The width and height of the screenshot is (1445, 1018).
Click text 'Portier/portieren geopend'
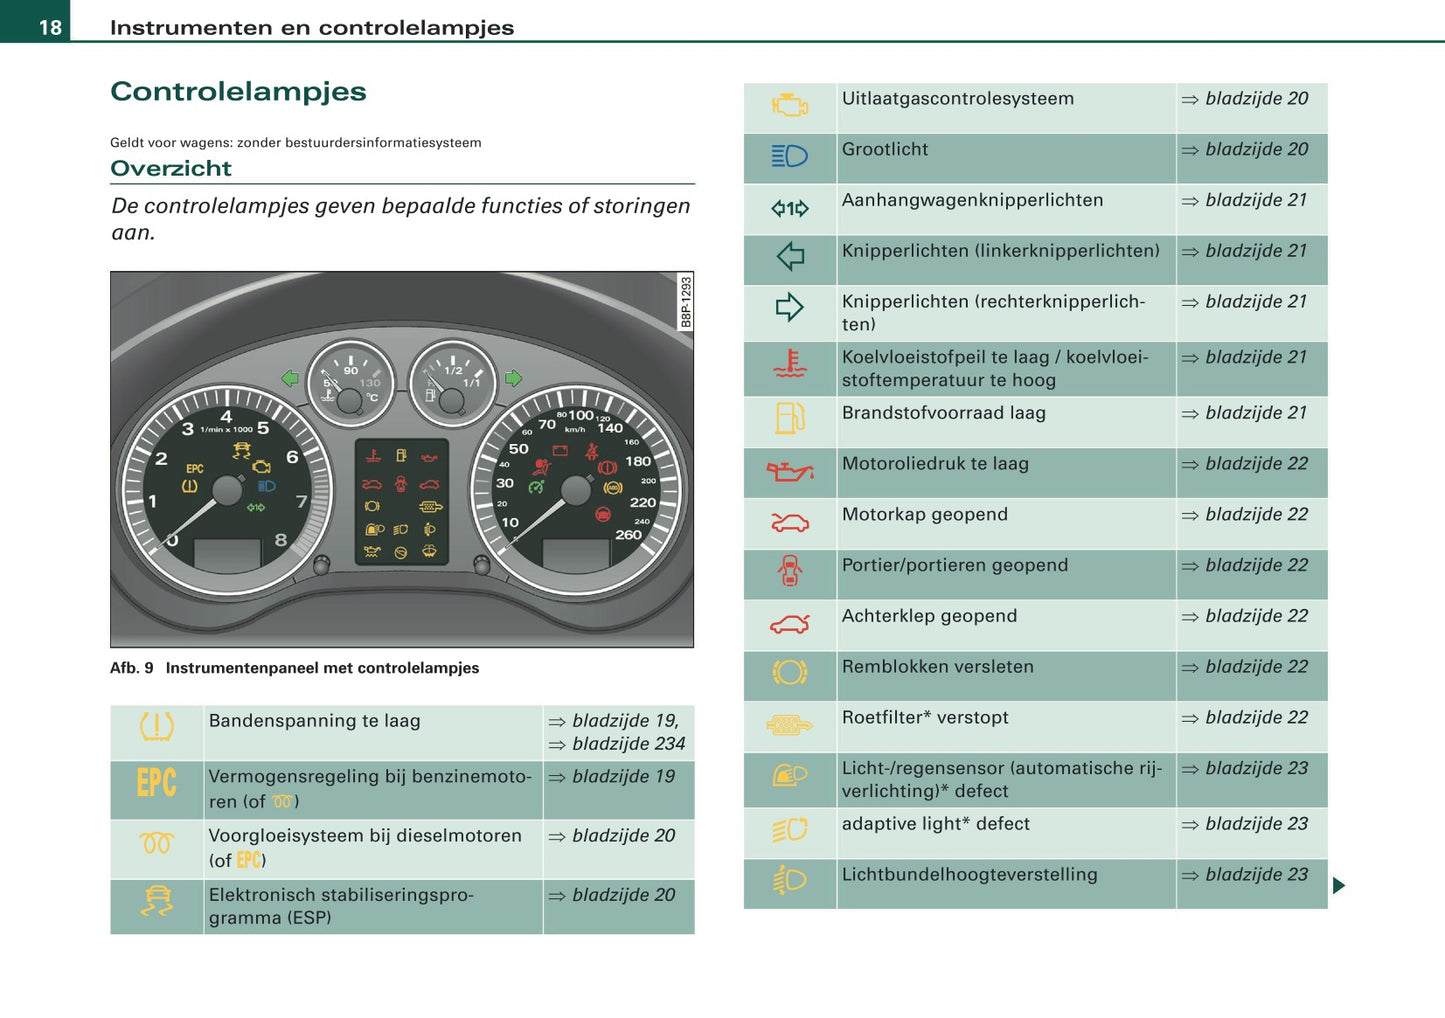click(955, 566)
